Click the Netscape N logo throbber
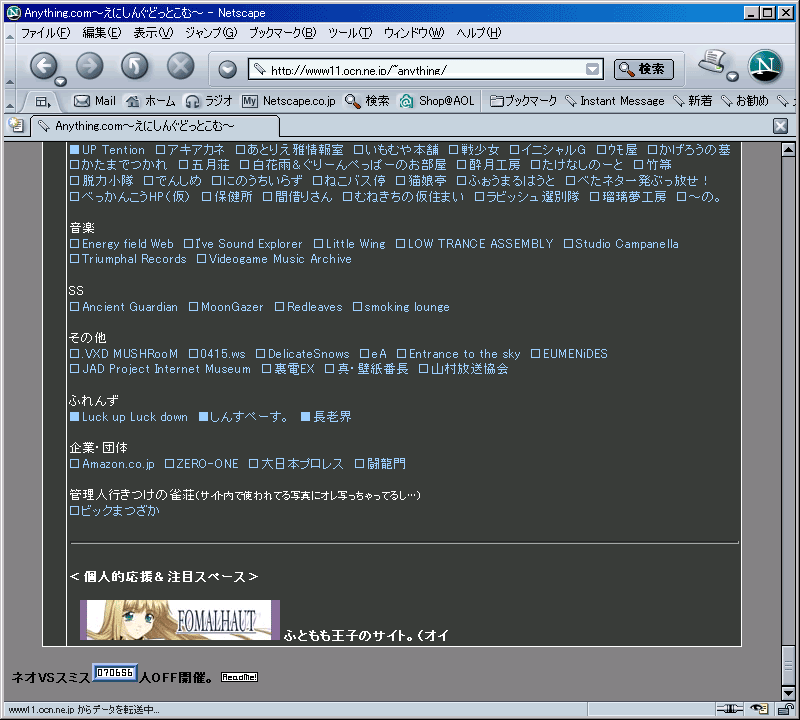 765,66
